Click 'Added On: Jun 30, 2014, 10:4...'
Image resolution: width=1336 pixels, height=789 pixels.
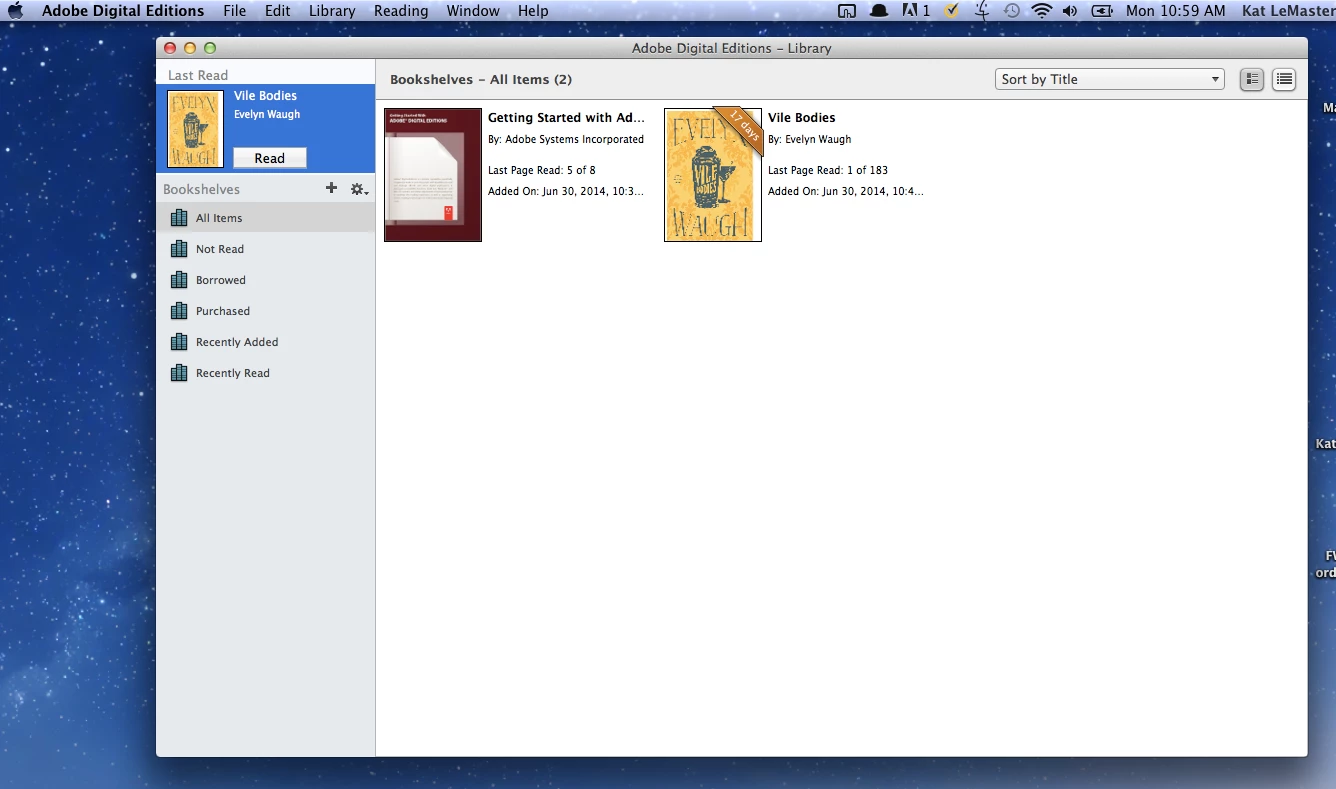coord(846,191)
